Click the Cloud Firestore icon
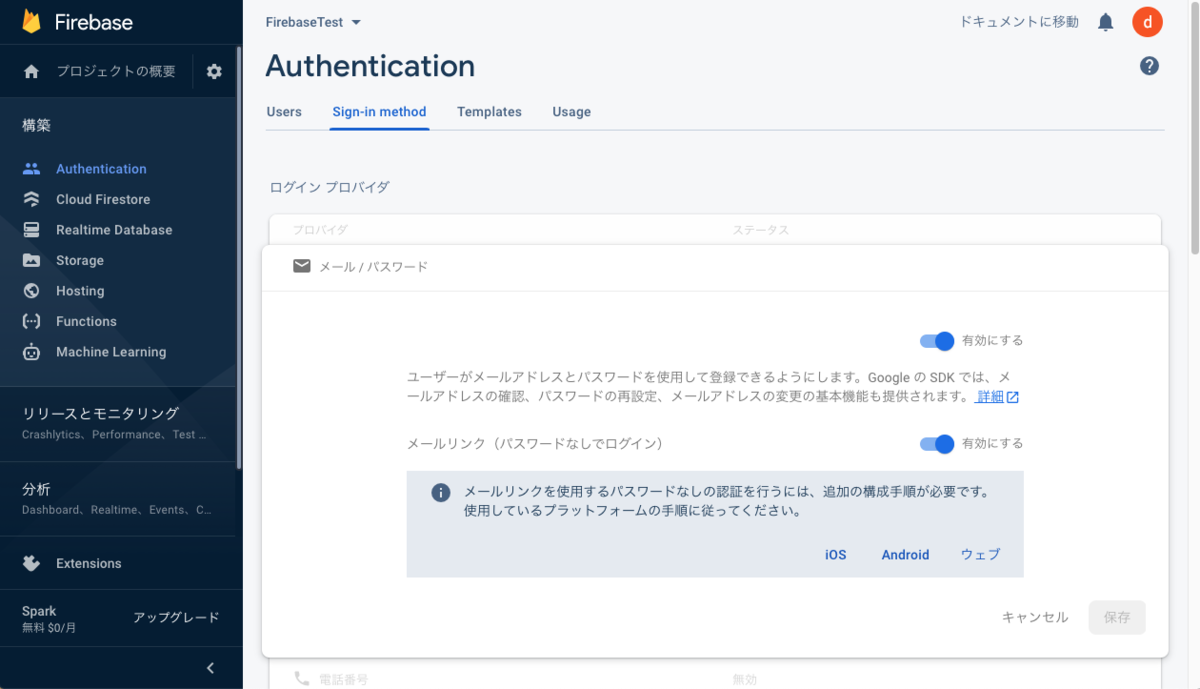 click(32, 199)
